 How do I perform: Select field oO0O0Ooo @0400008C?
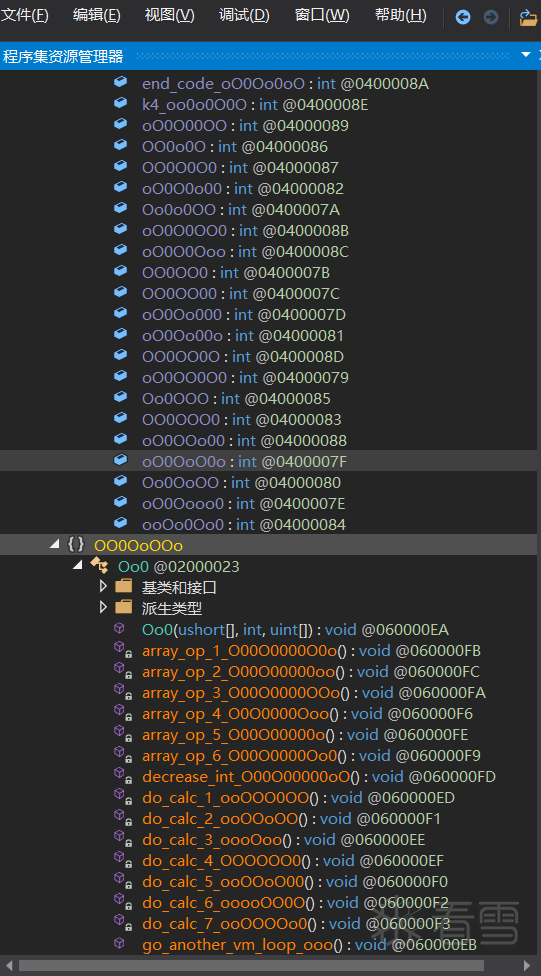245,251
